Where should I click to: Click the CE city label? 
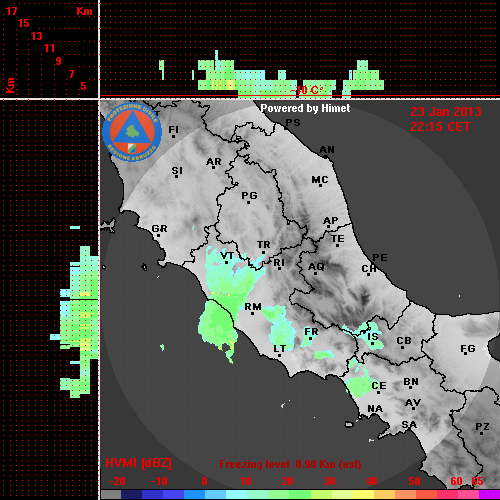click(x=379, y=386)
